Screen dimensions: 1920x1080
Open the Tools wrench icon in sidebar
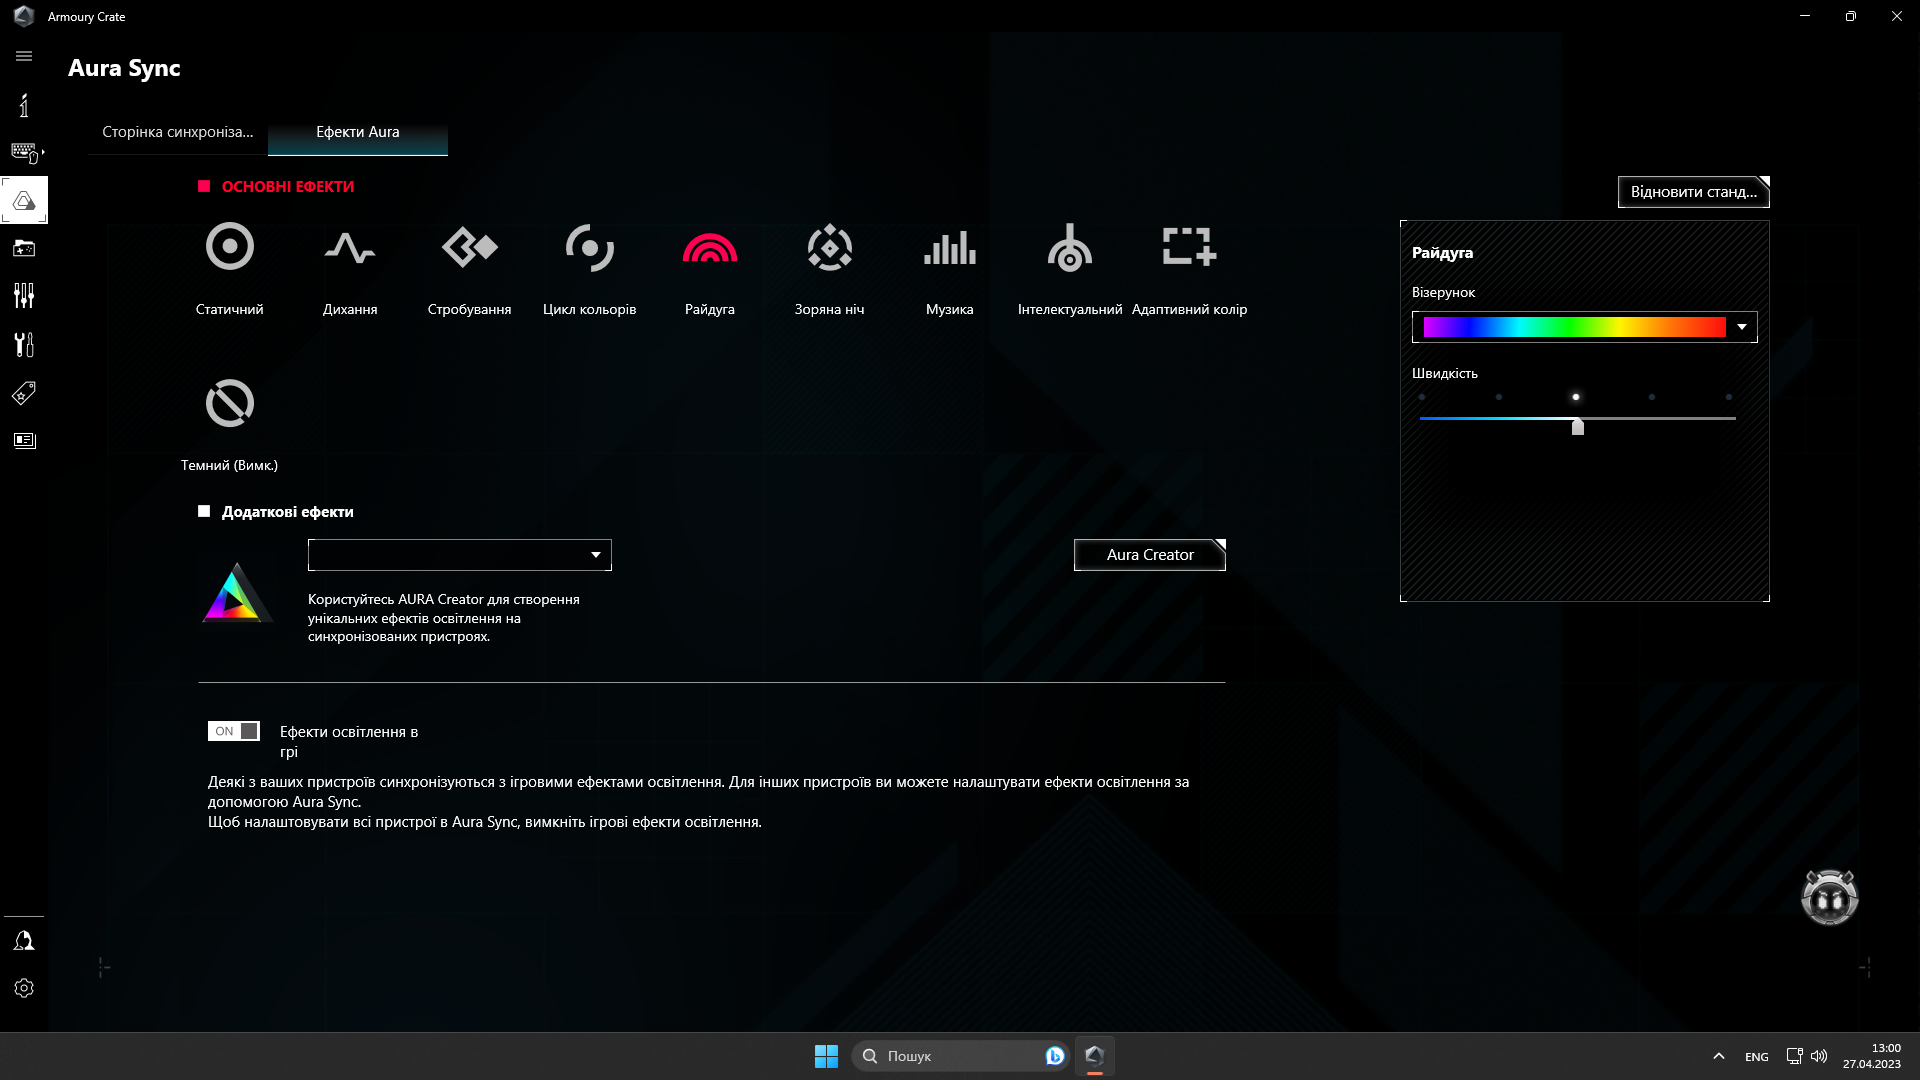coord(24,344)
